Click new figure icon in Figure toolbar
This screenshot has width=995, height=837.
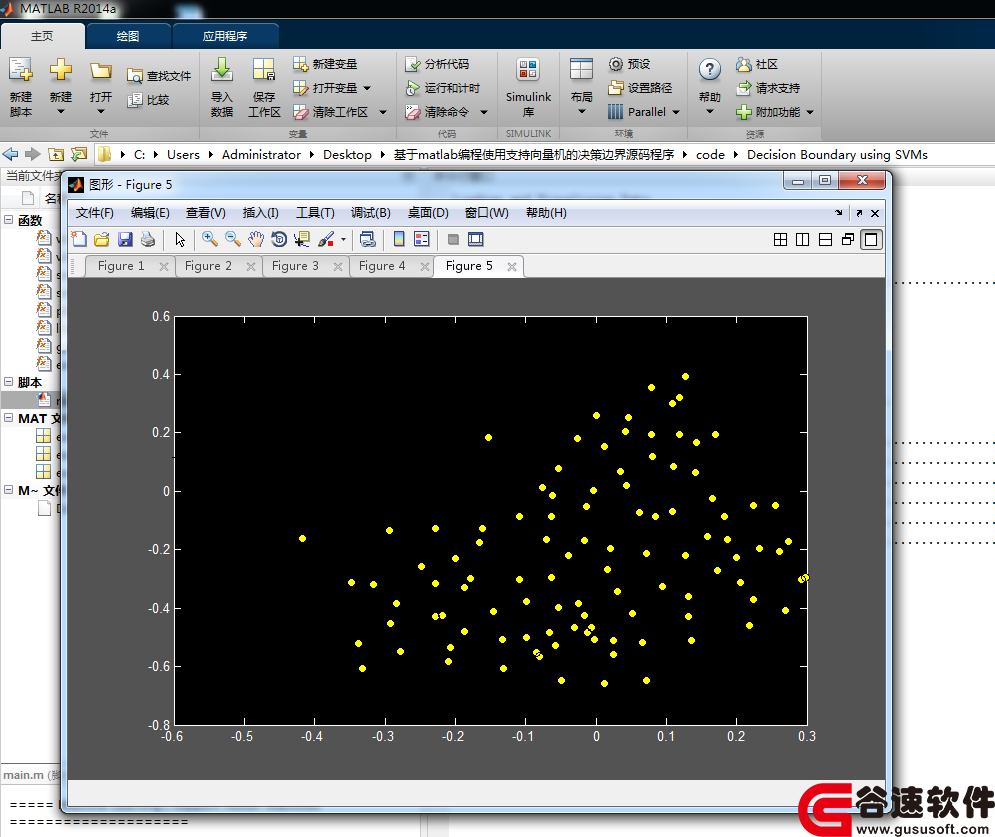[79, 239]
